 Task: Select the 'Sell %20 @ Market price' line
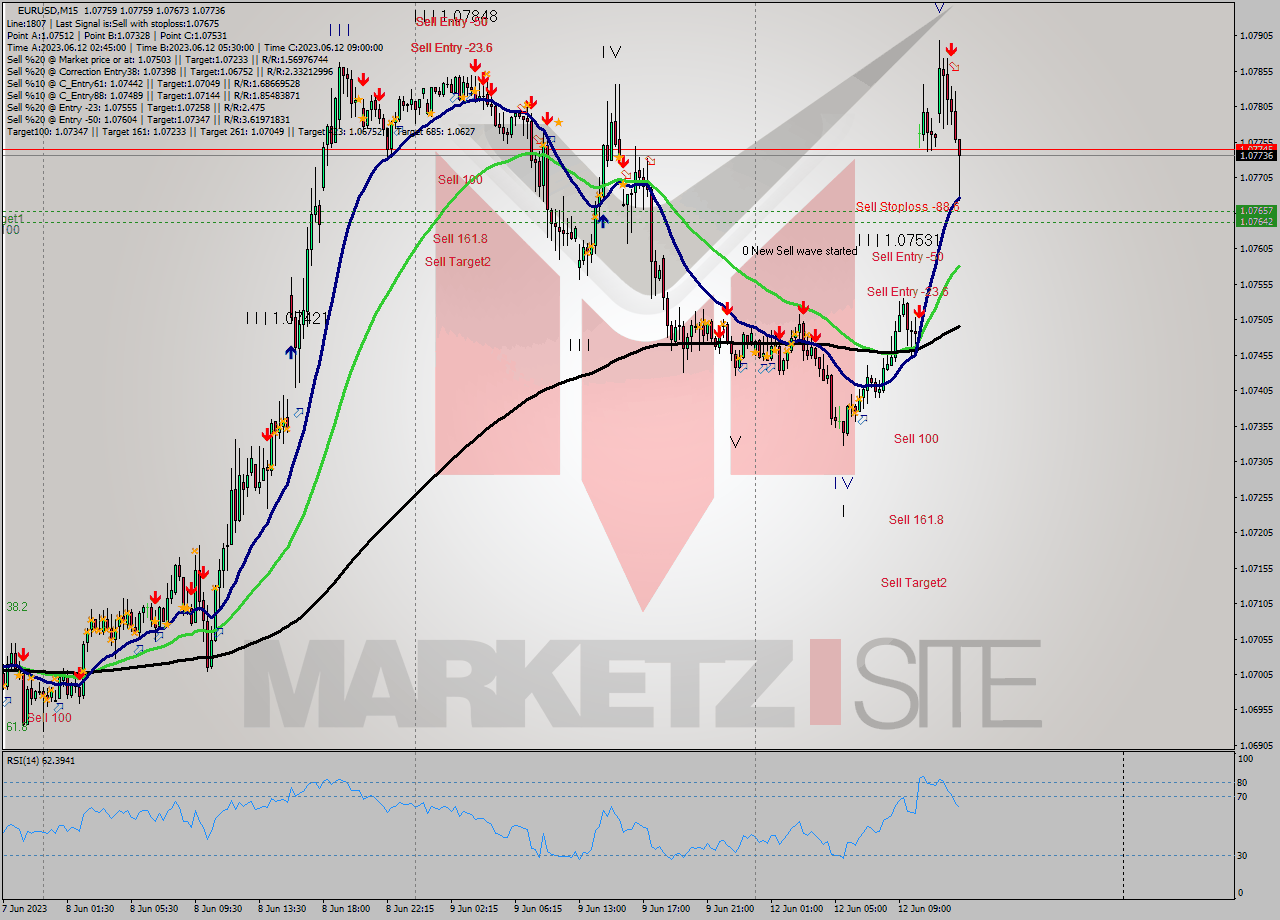click(x=167, y=59)
